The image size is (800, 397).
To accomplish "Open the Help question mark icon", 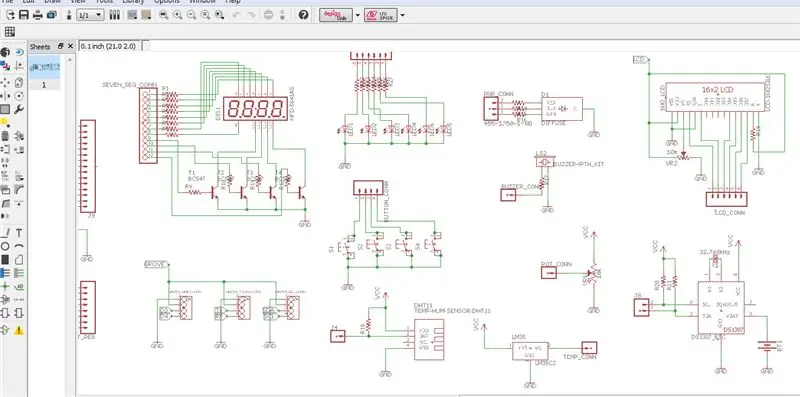I will pyautogui.click(x=304, y=15).
